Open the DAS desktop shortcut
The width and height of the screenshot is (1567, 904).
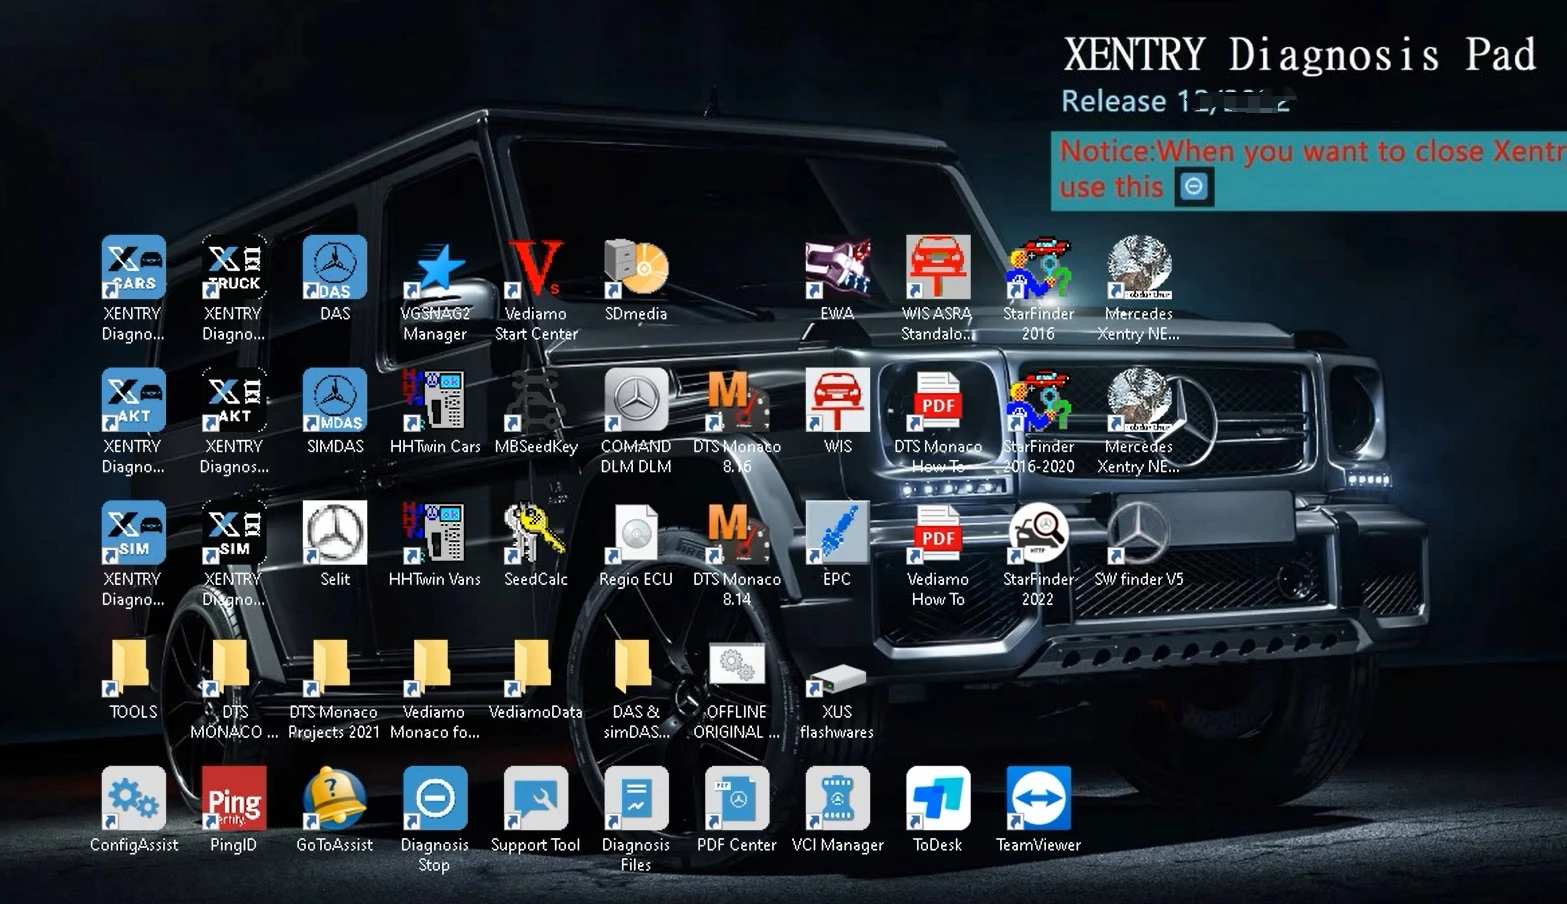click(335, 270)
